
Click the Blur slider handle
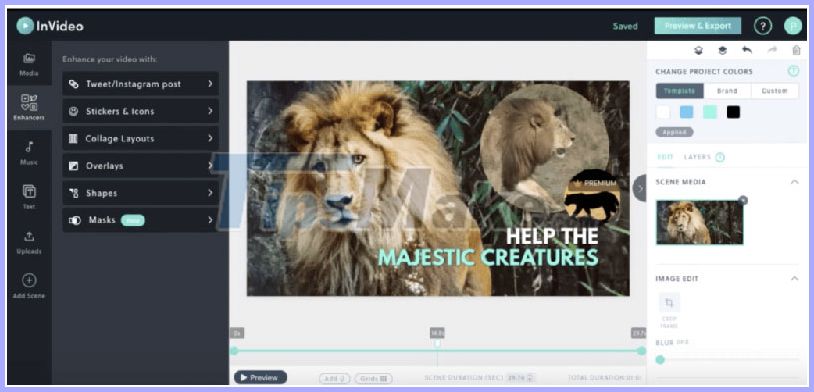[660, 360]
